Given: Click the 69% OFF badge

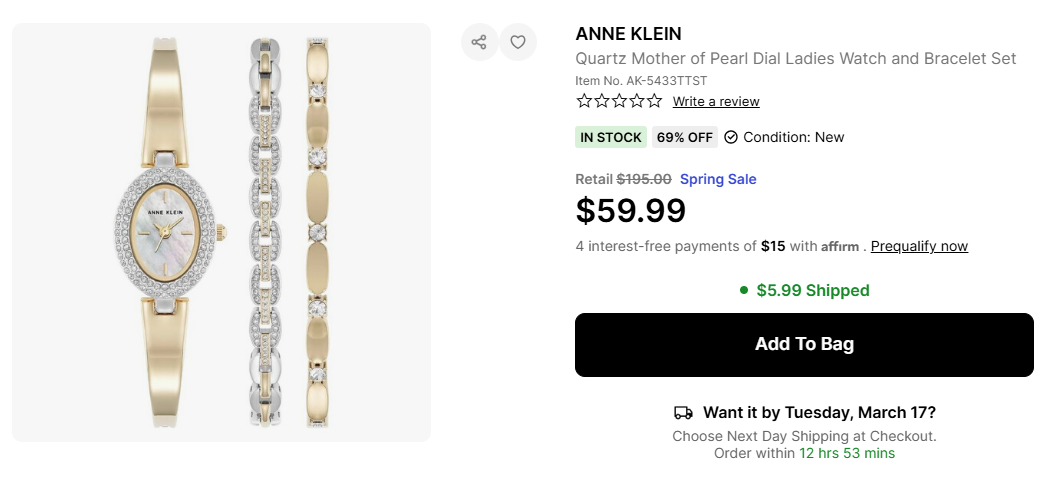Looking at the screenshot, I should pos(685,137).
